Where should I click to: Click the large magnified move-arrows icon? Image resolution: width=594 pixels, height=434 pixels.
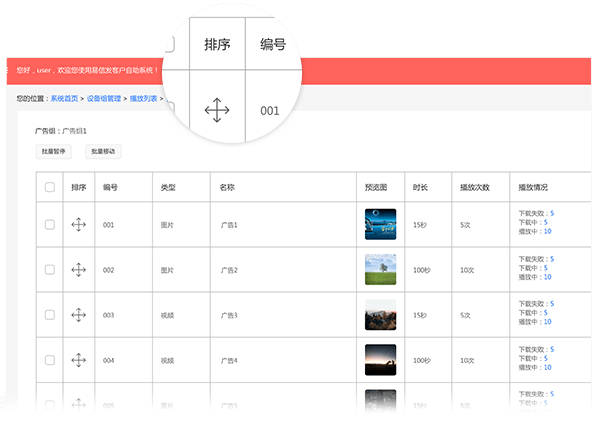[217, 110]
